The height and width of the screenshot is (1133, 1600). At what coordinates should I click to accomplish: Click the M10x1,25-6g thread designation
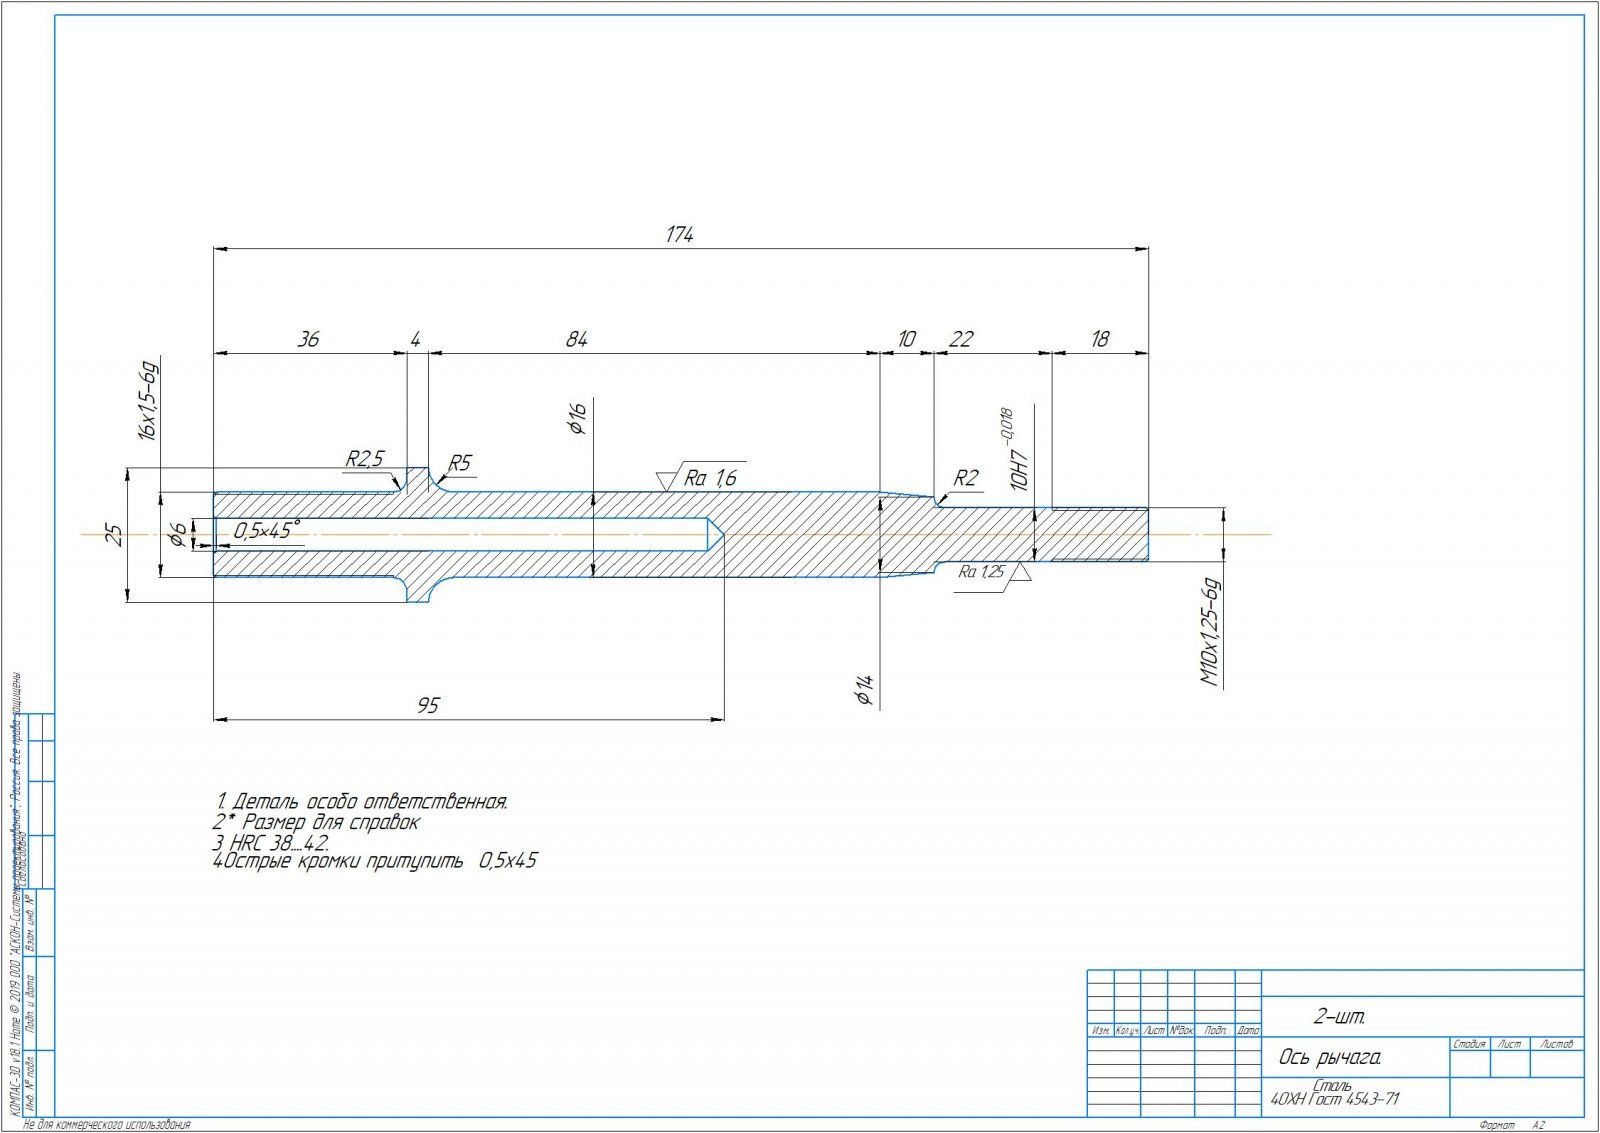(x=1211, y=632)
